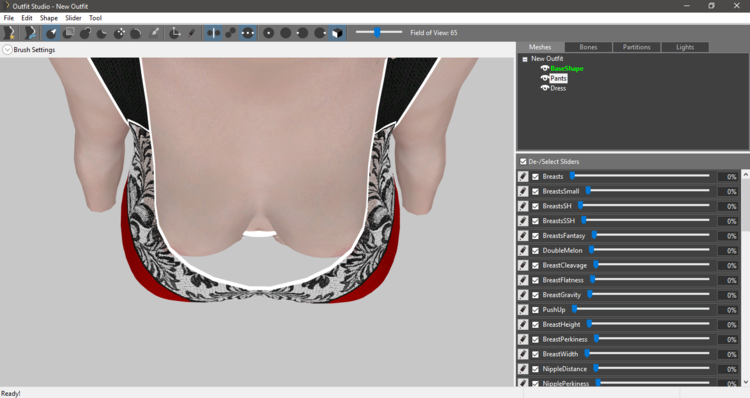750x398 pixels.
Task: Pick the Deflate brush tool
Action: 102,33
